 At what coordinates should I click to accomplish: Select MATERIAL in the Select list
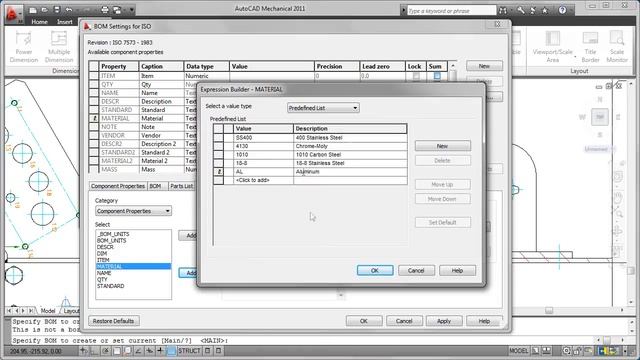[133, 267]
